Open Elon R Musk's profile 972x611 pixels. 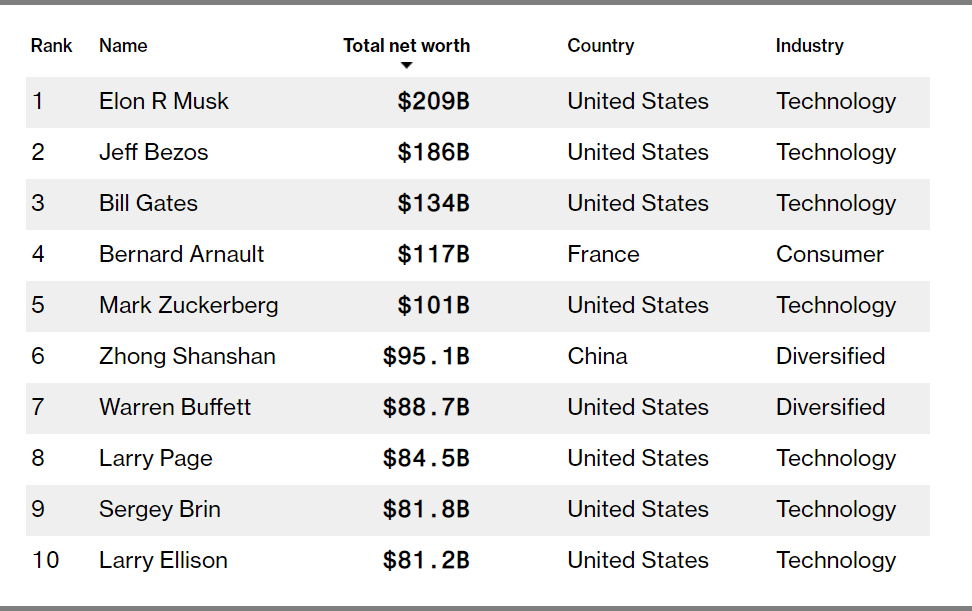tap(164, 102)
